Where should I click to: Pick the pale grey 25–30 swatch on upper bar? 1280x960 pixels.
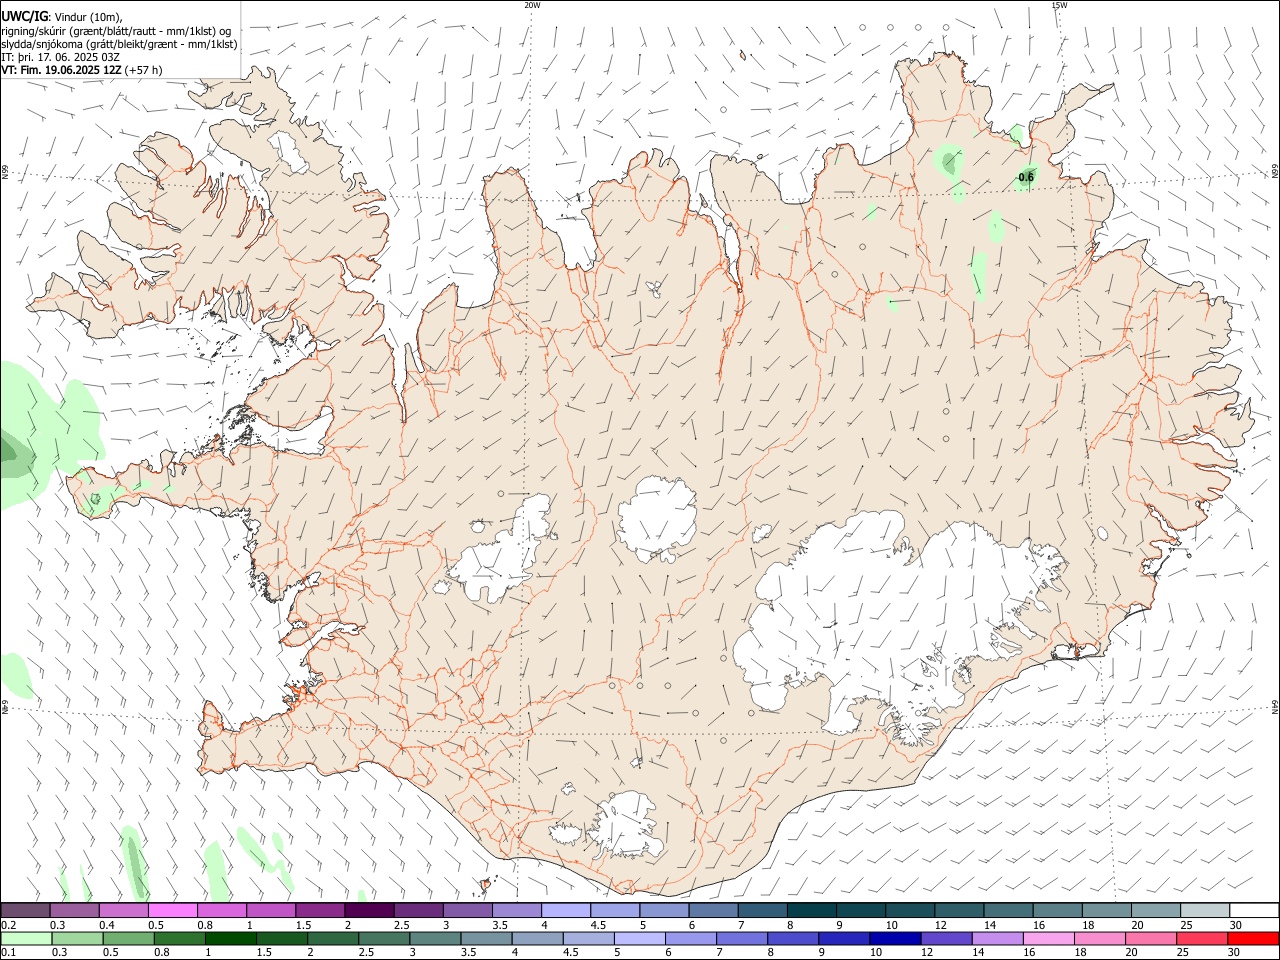pos(1203,910)
